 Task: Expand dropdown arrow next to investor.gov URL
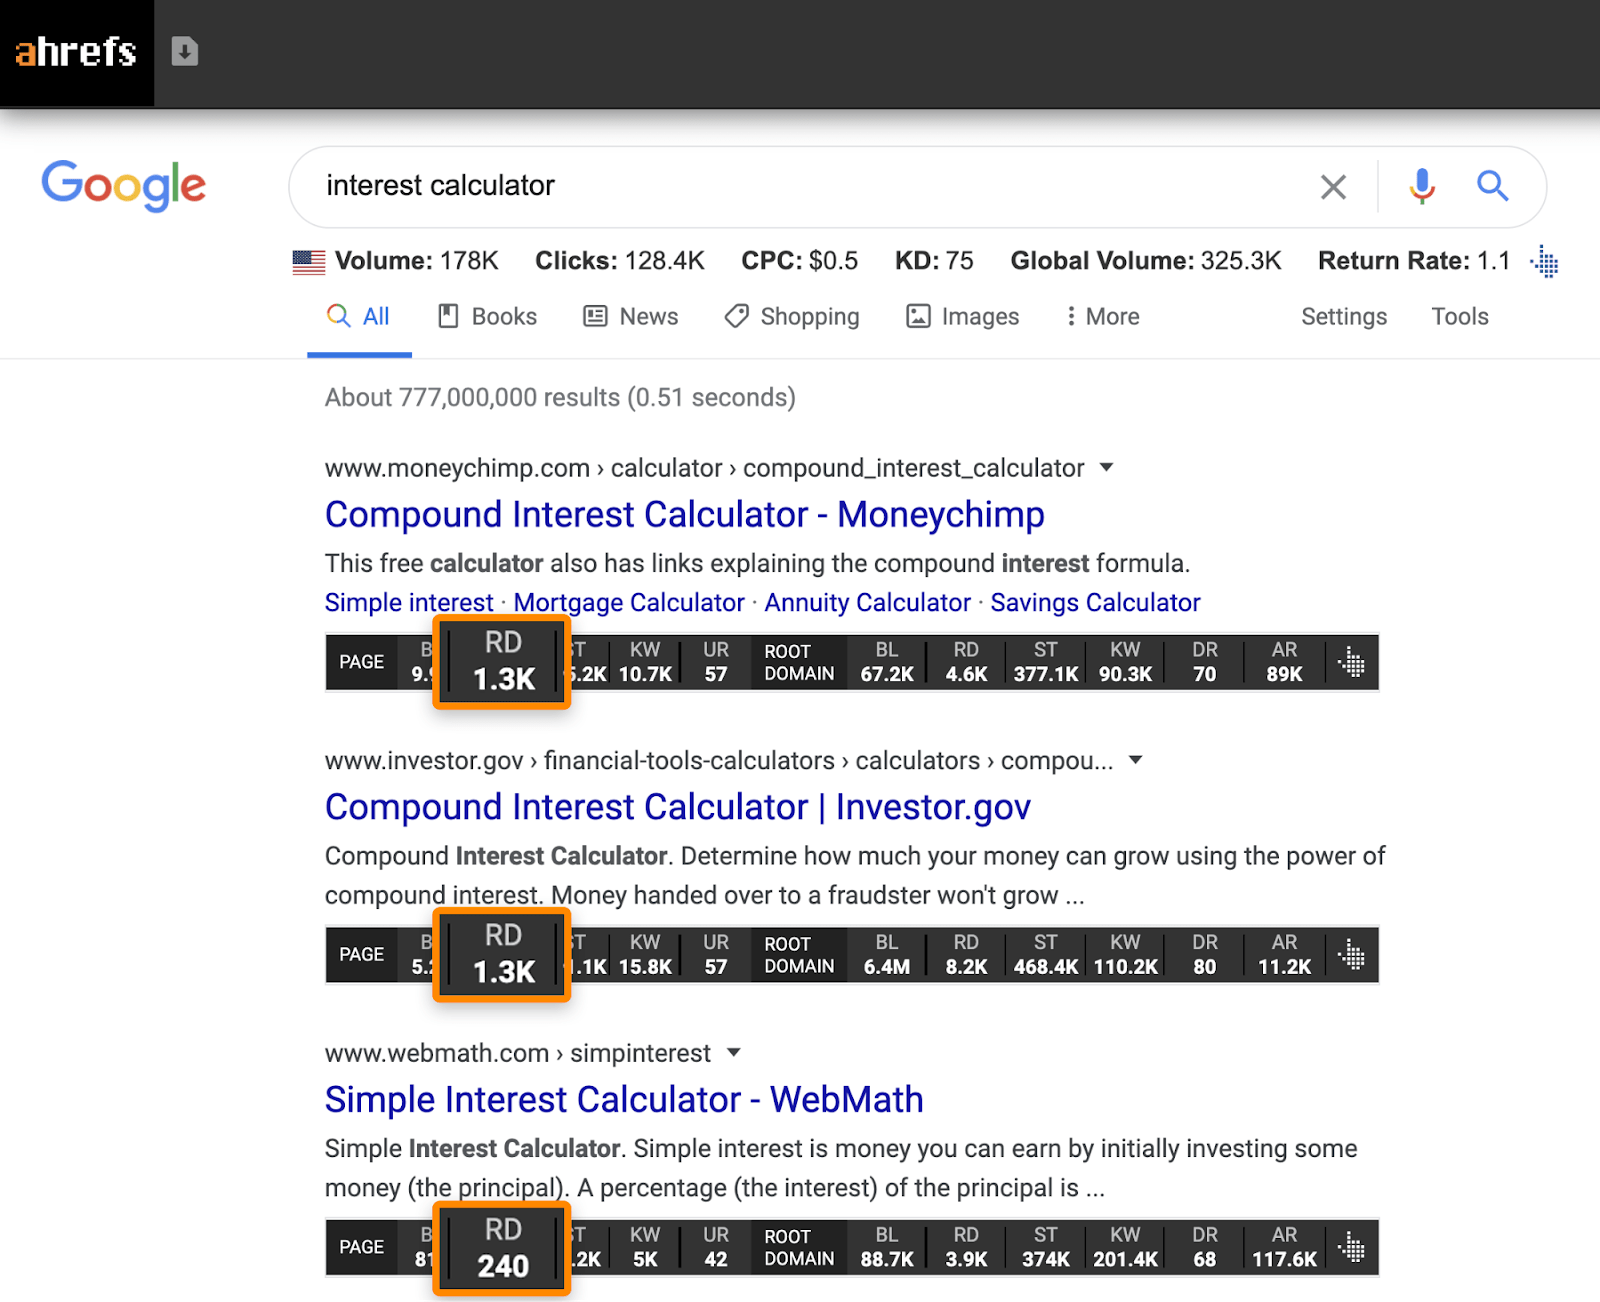coord(1136,760)
